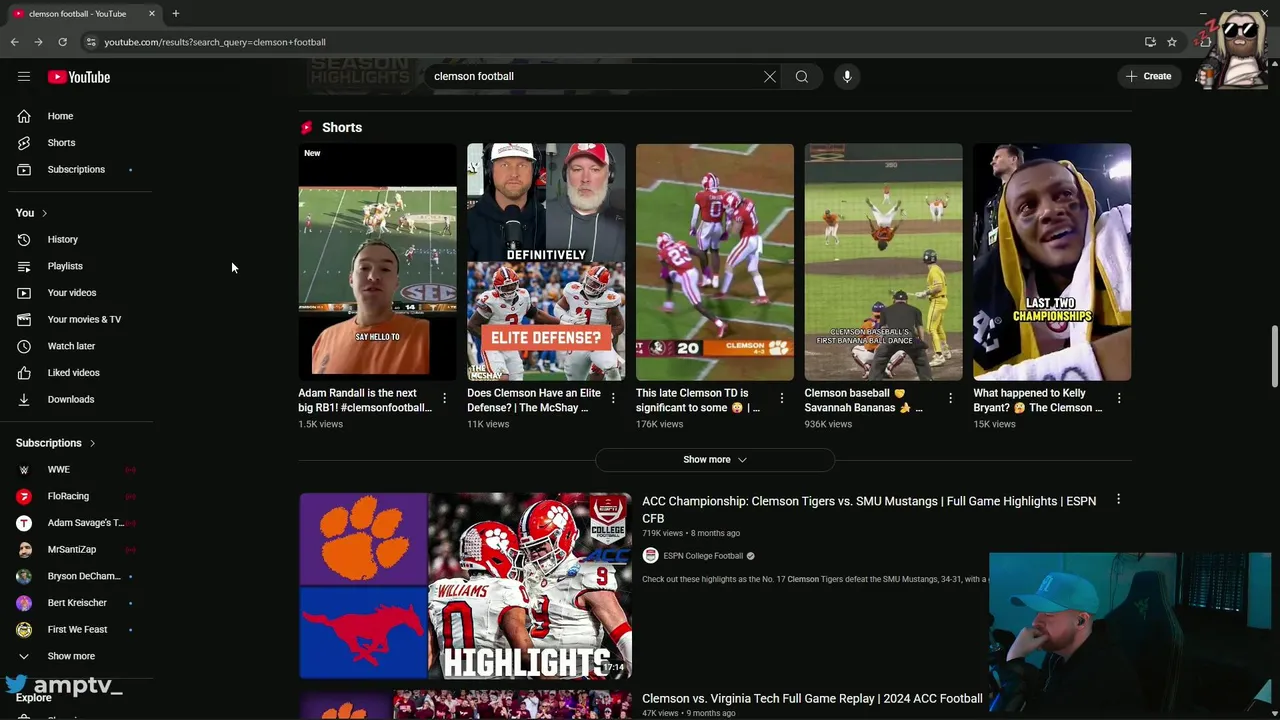Click install app icon in address bar
This screenshot has height=720, width=1280.
1150,42
